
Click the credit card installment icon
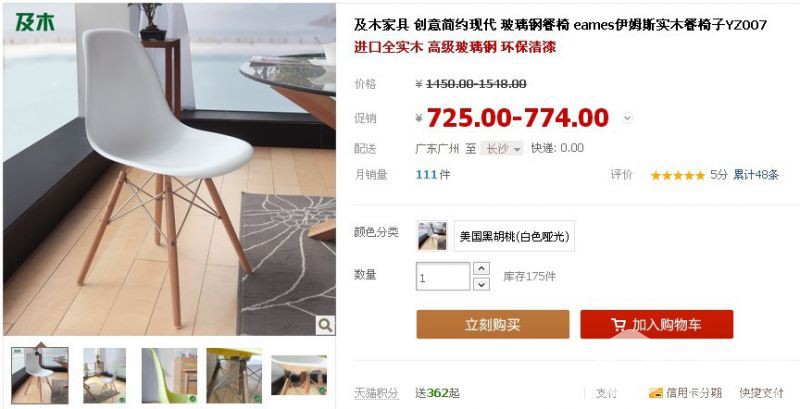pyautogui.click(x=656, y=393)
